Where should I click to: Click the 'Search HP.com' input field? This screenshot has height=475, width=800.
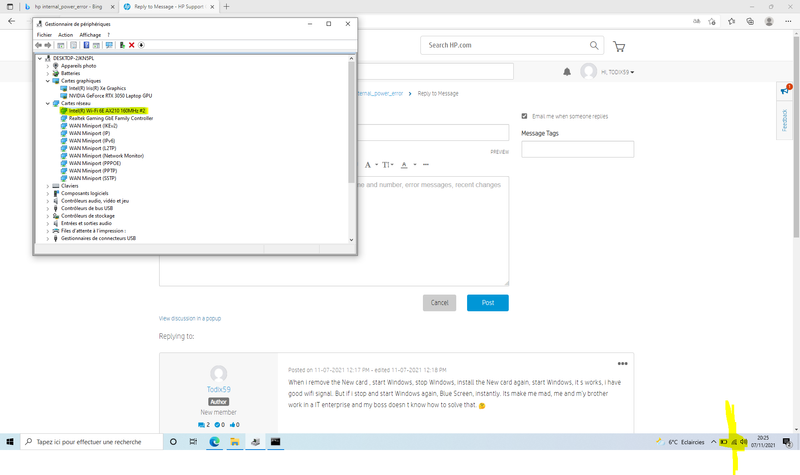[x=505, y=45]
